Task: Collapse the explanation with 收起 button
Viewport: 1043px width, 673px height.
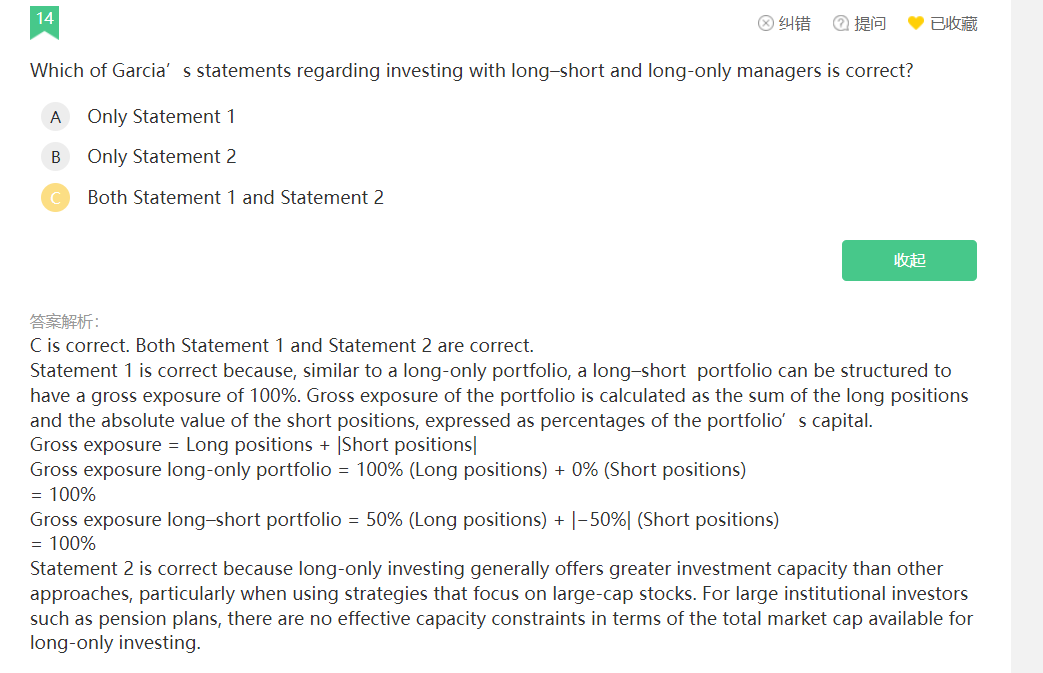Action: (909, 261)
